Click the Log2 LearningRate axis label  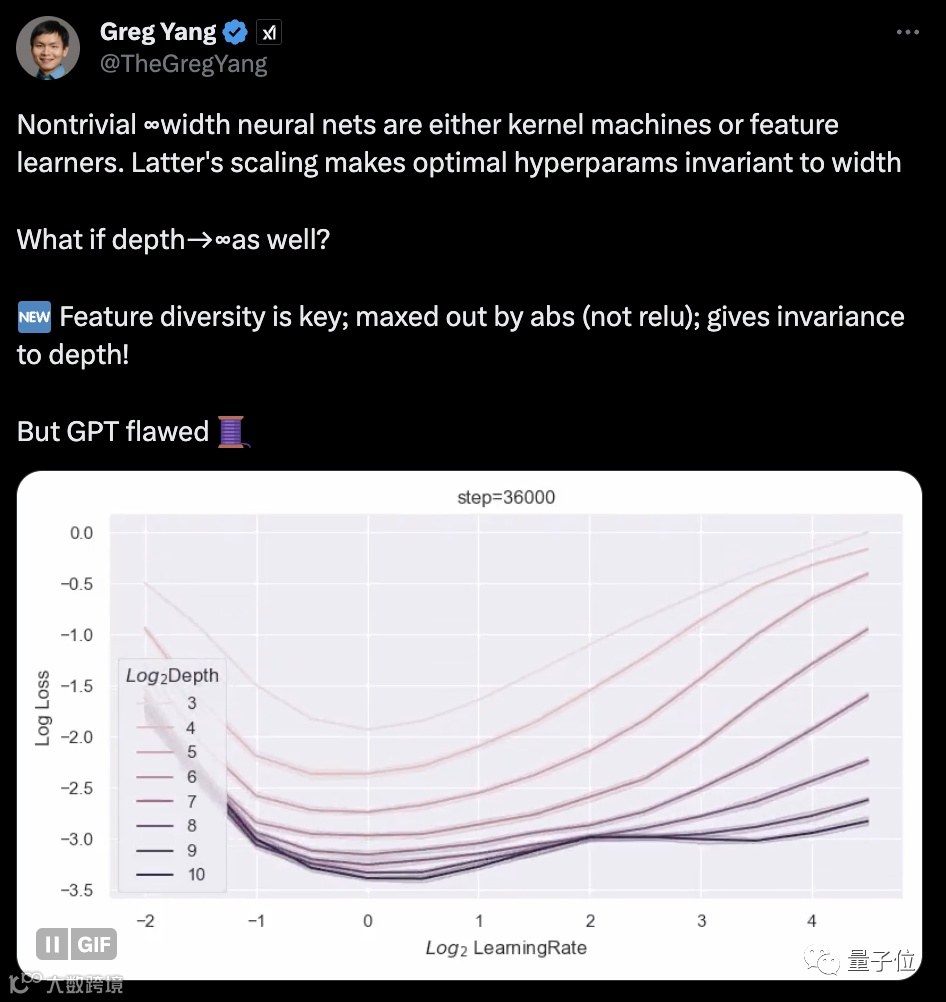[507, 946]
